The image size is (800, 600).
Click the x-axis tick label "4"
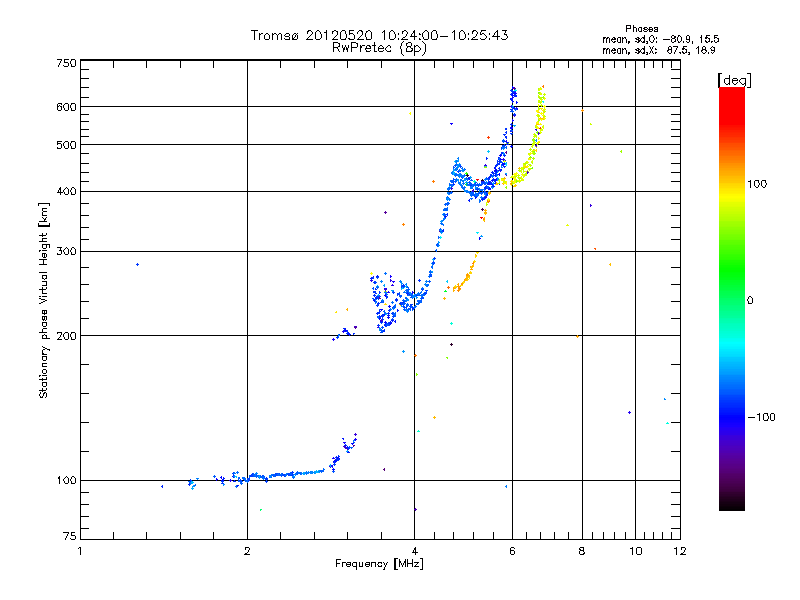[415, 551]
